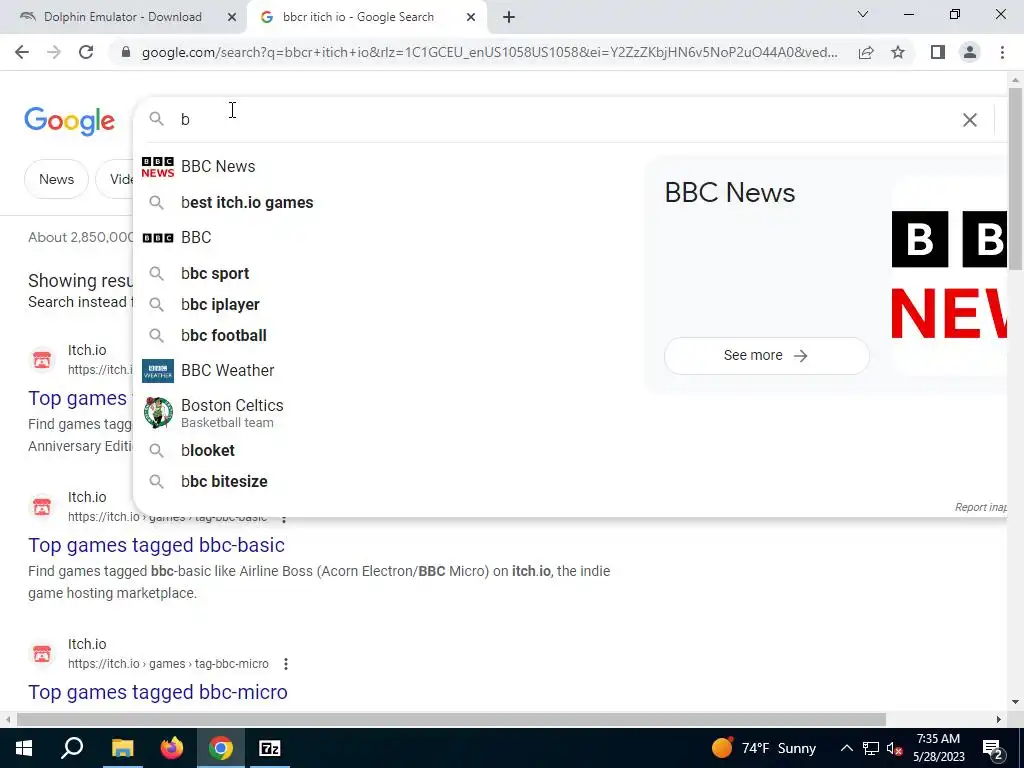
Task: Click the muted volume tray icon
Action: tap(895, 748)
